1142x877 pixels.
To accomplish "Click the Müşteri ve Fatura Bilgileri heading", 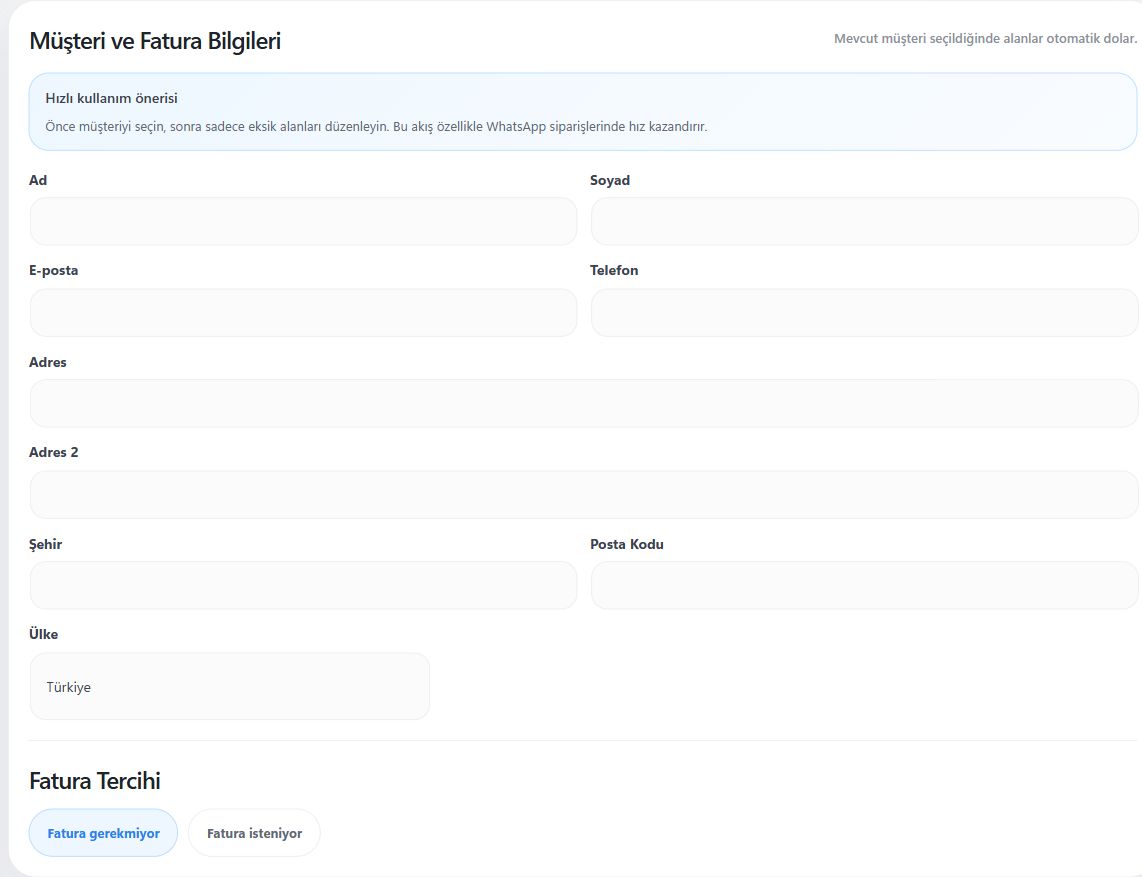I will [x=155, y=42].
